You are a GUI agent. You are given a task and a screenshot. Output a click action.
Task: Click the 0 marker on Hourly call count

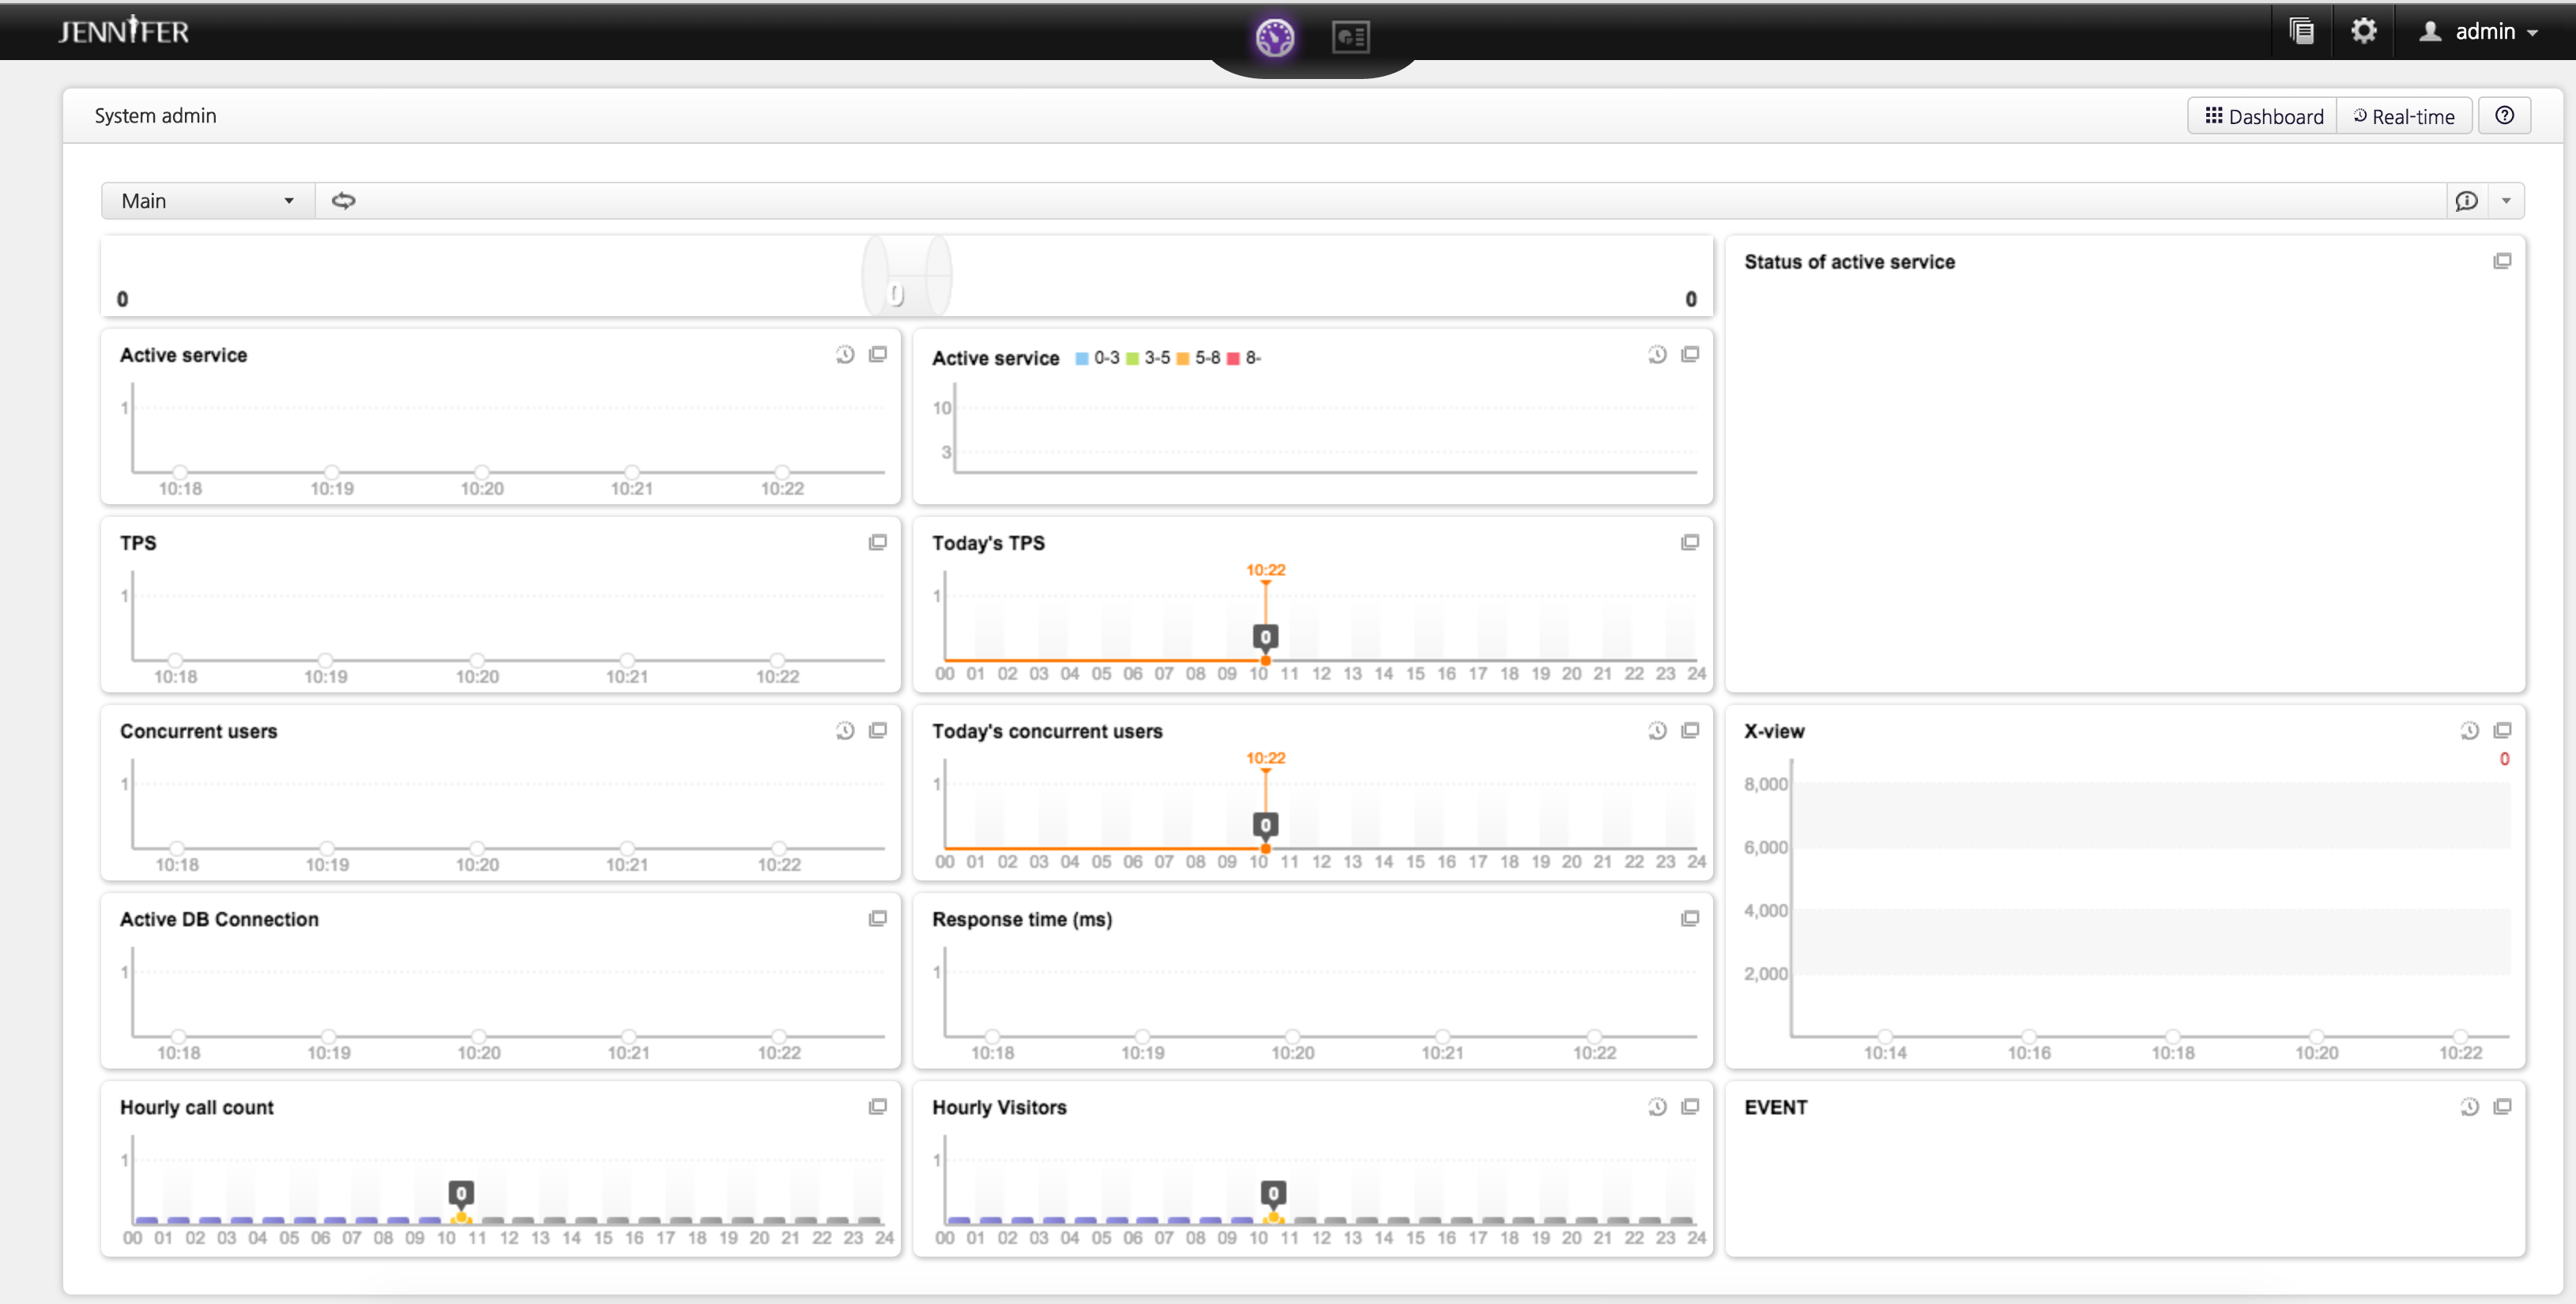(x=461, y=1193)
